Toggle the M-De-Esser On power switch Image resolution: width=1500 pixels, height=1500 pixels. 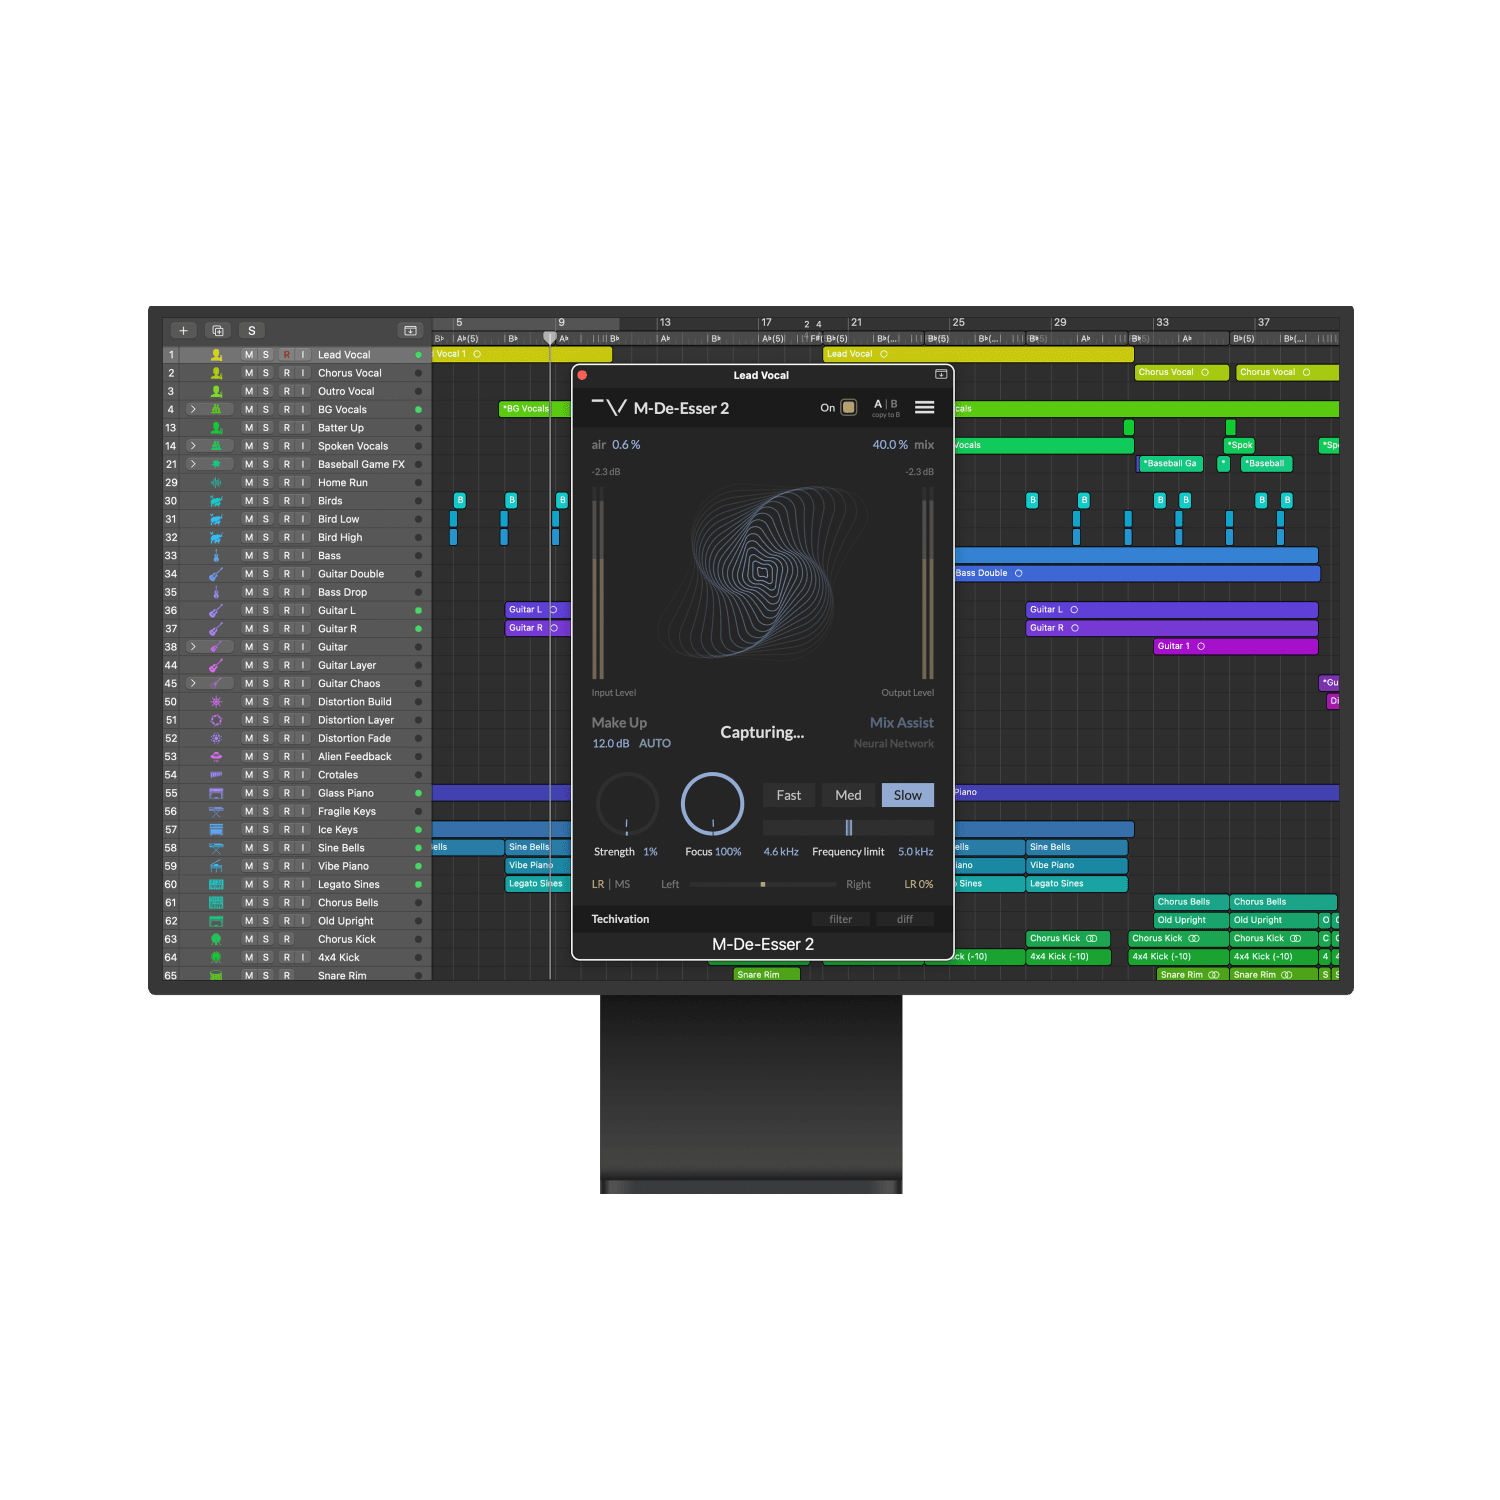coord(848,407)
